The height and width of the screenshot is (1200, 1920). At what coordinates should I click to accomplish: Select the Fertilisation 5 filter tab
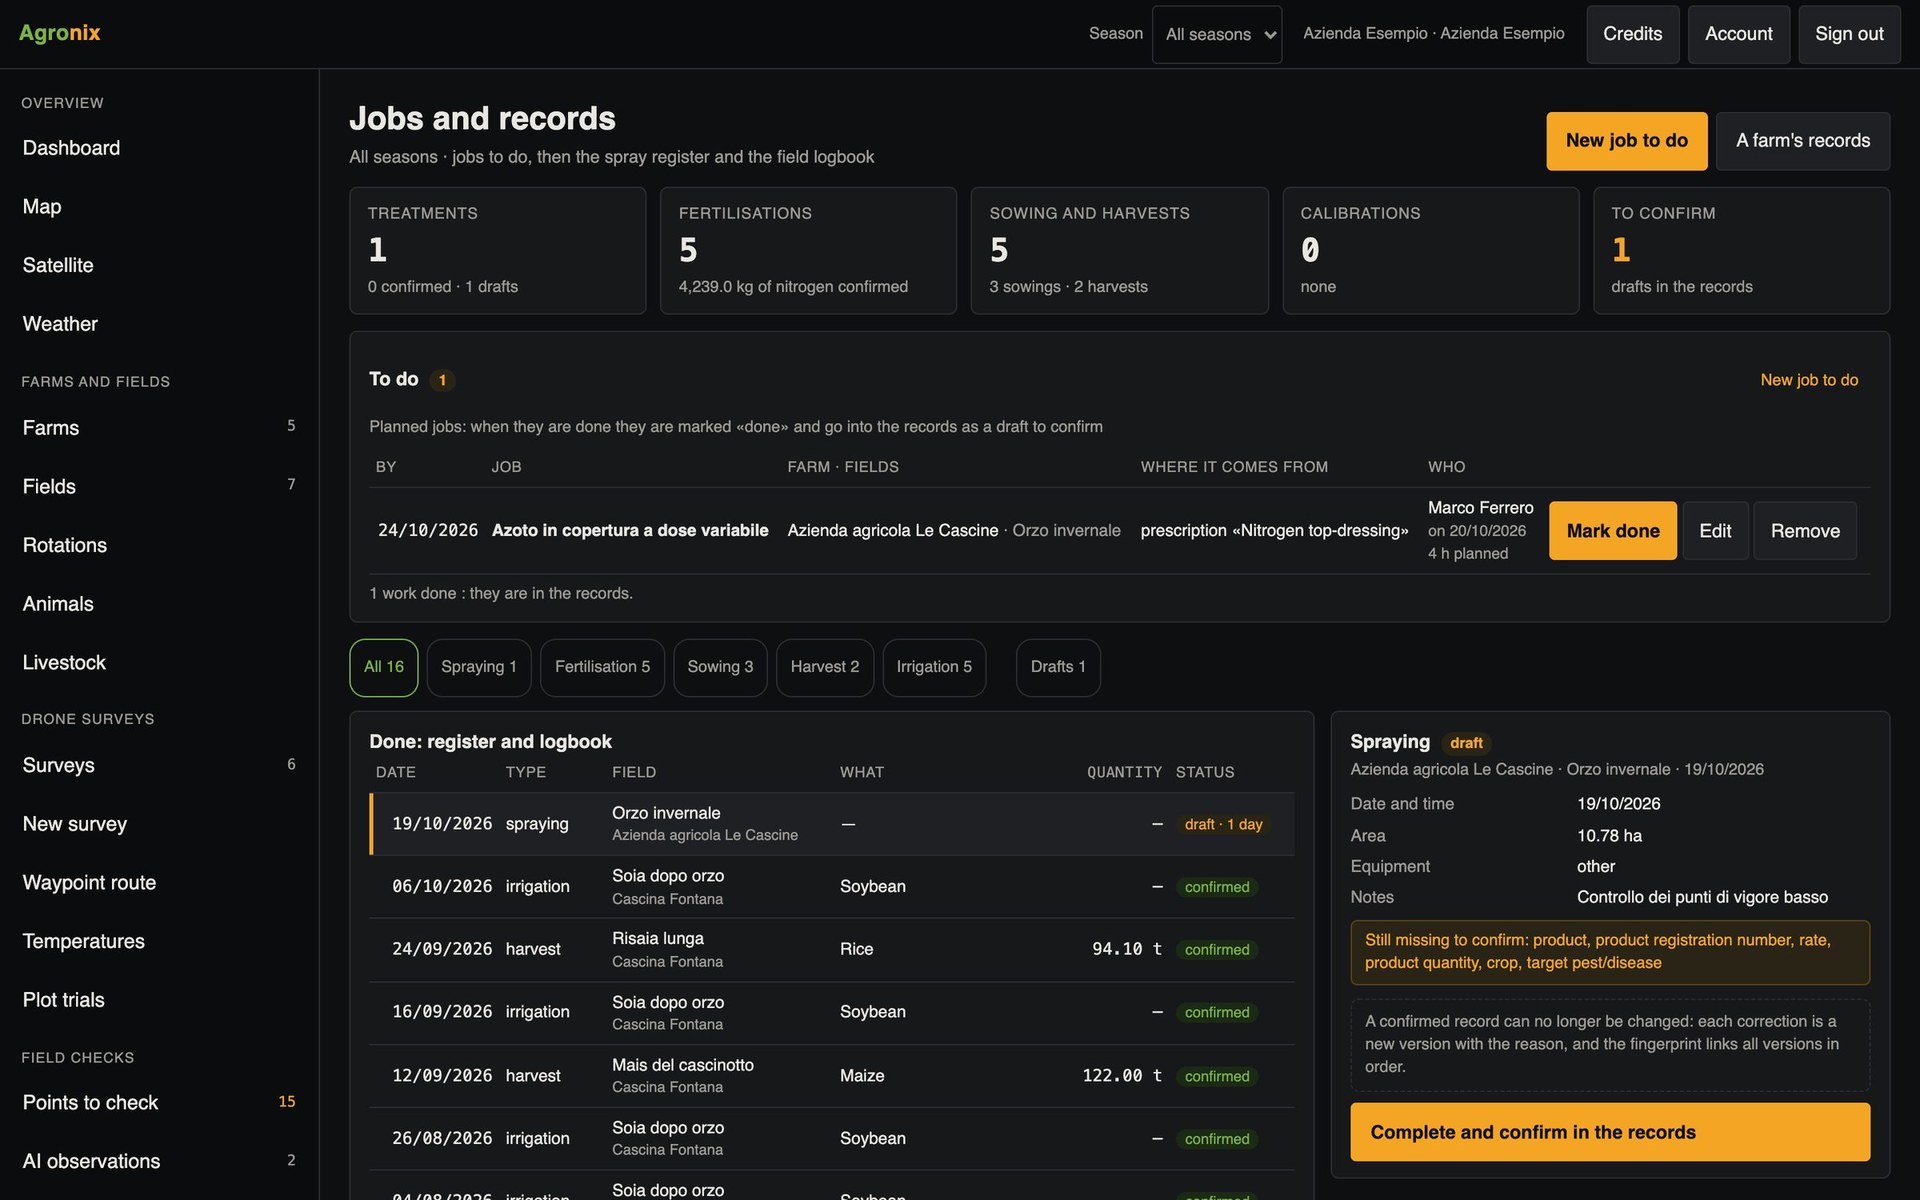point(602,667)
